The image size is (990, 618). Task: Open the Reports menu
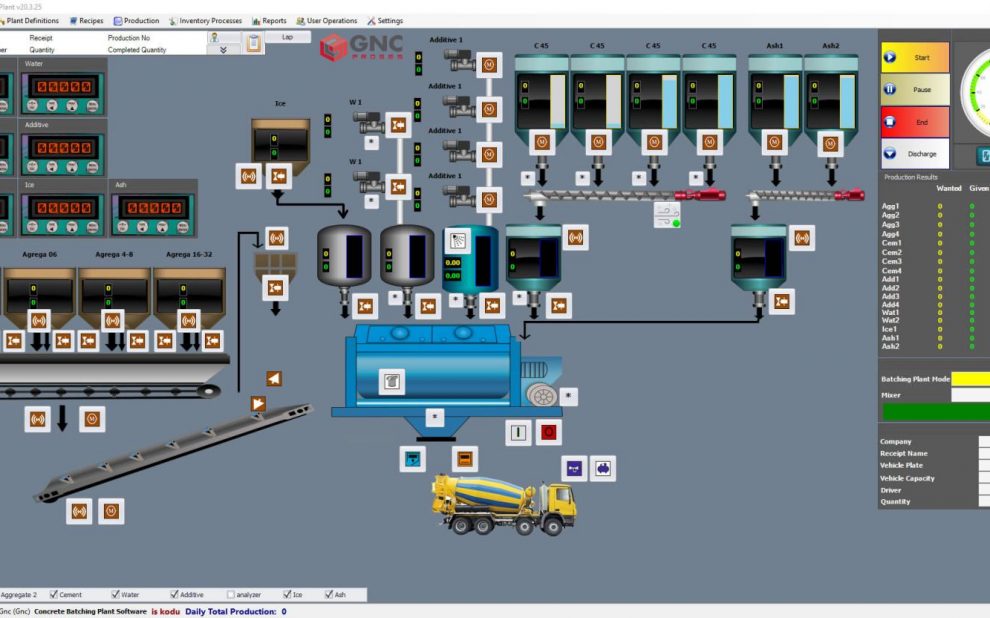pyautogui.click(x=270, y=21)
